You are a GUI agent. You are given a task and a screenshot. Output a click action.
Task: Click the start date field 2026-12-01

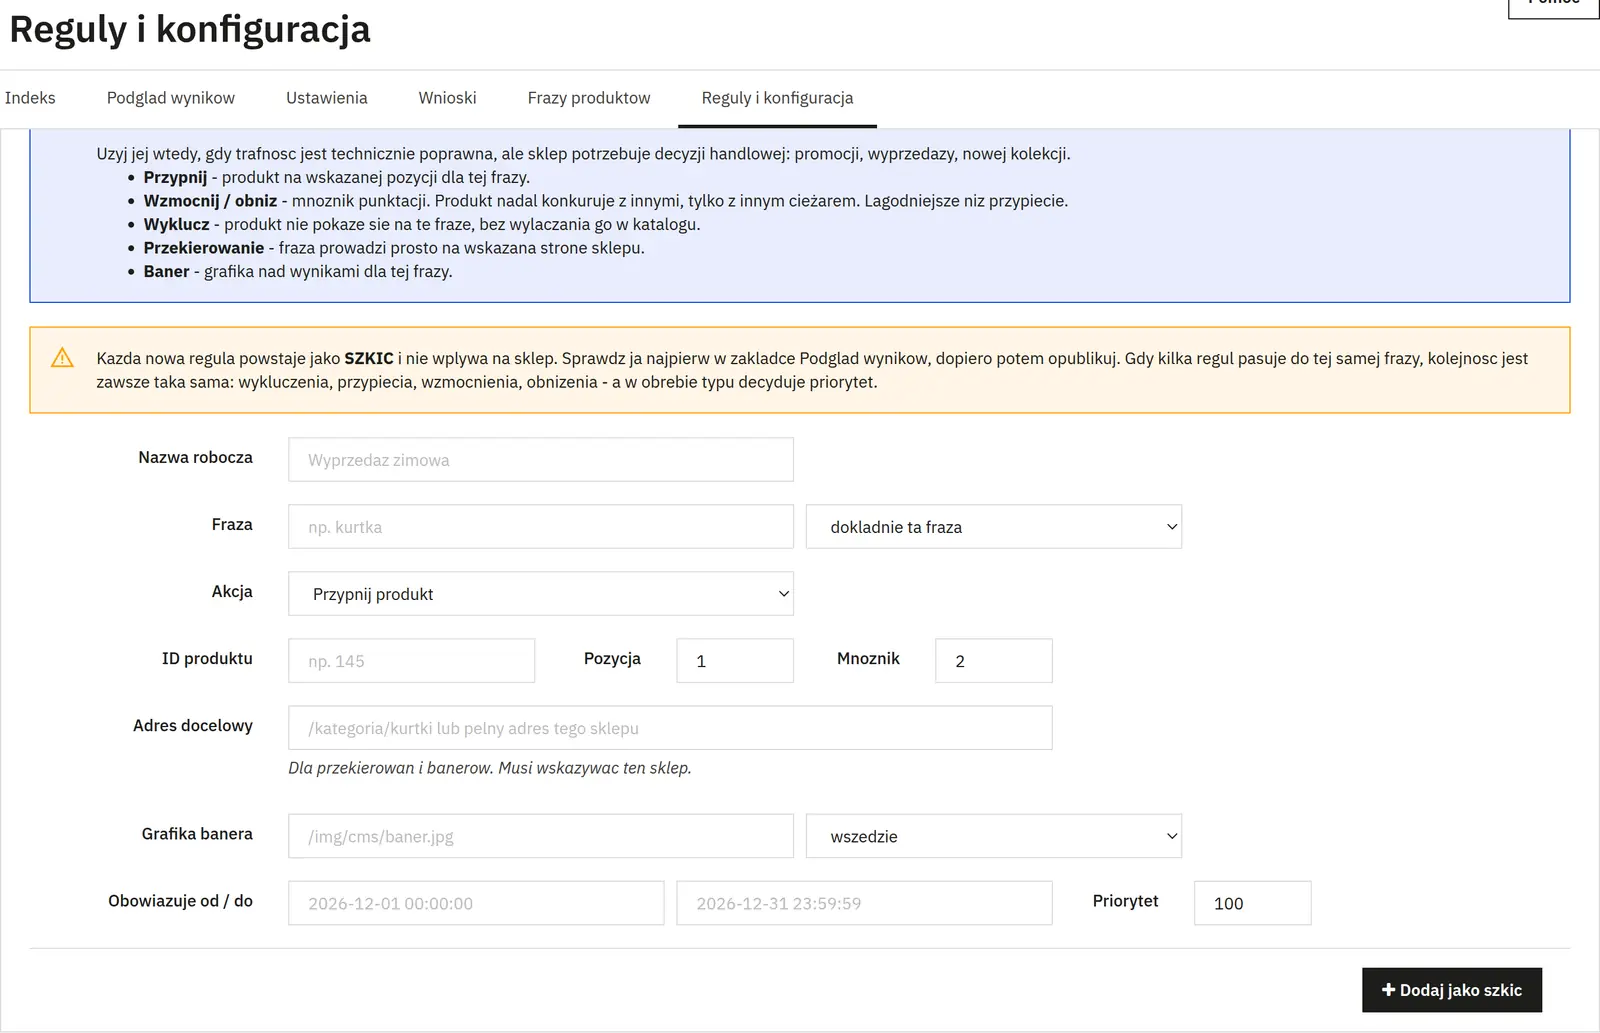click(x=476, y=903)
